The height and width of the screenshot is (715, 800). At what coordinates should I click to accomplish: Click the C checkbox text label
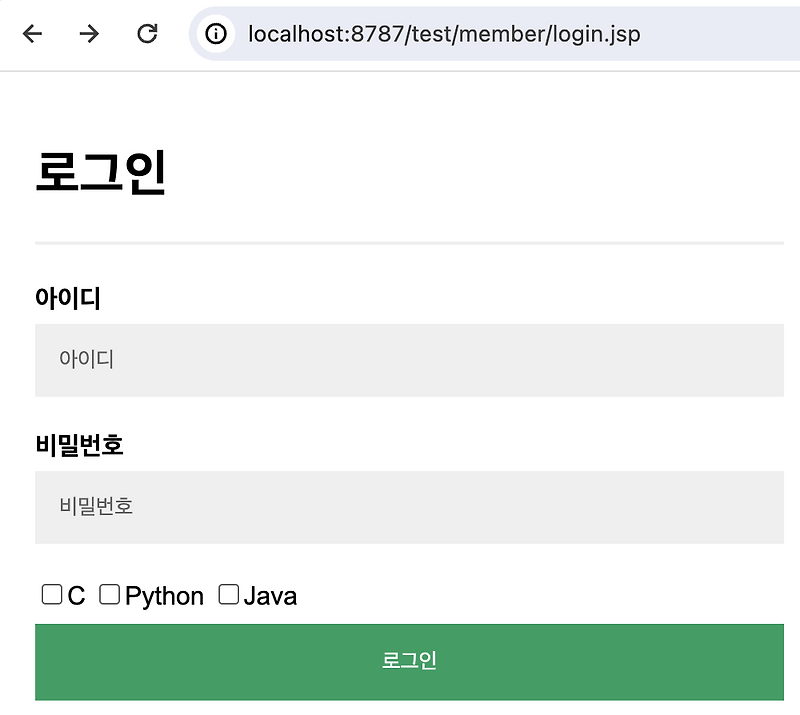pyautogui.click(x=72, y=595)
